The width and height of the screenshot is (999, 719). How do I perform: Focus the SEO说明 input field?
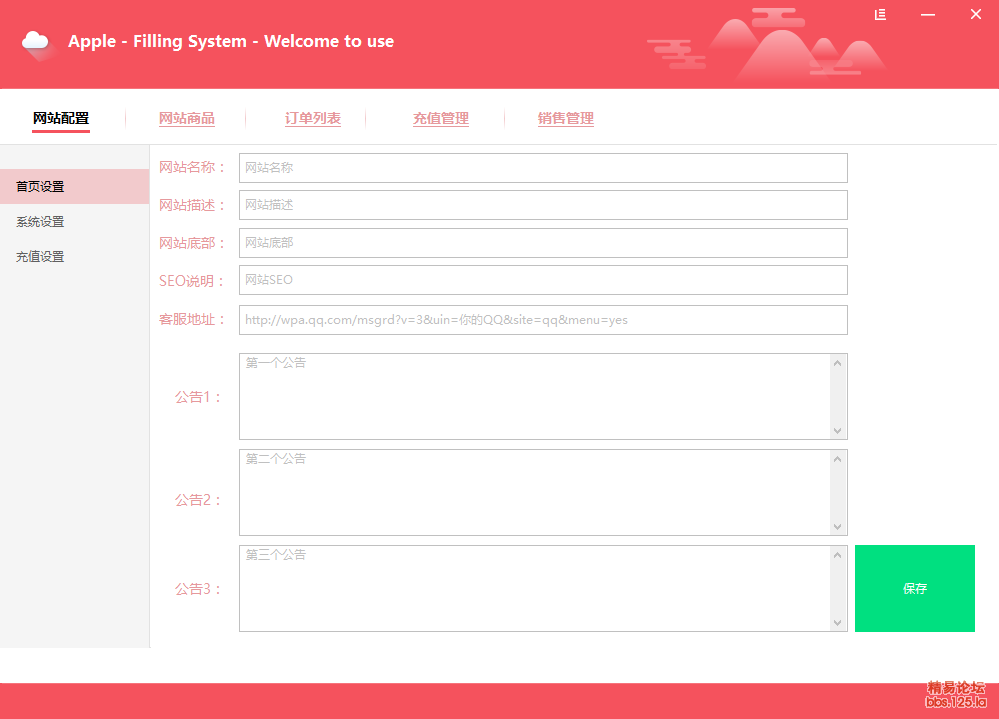click(x=543, y=280)
